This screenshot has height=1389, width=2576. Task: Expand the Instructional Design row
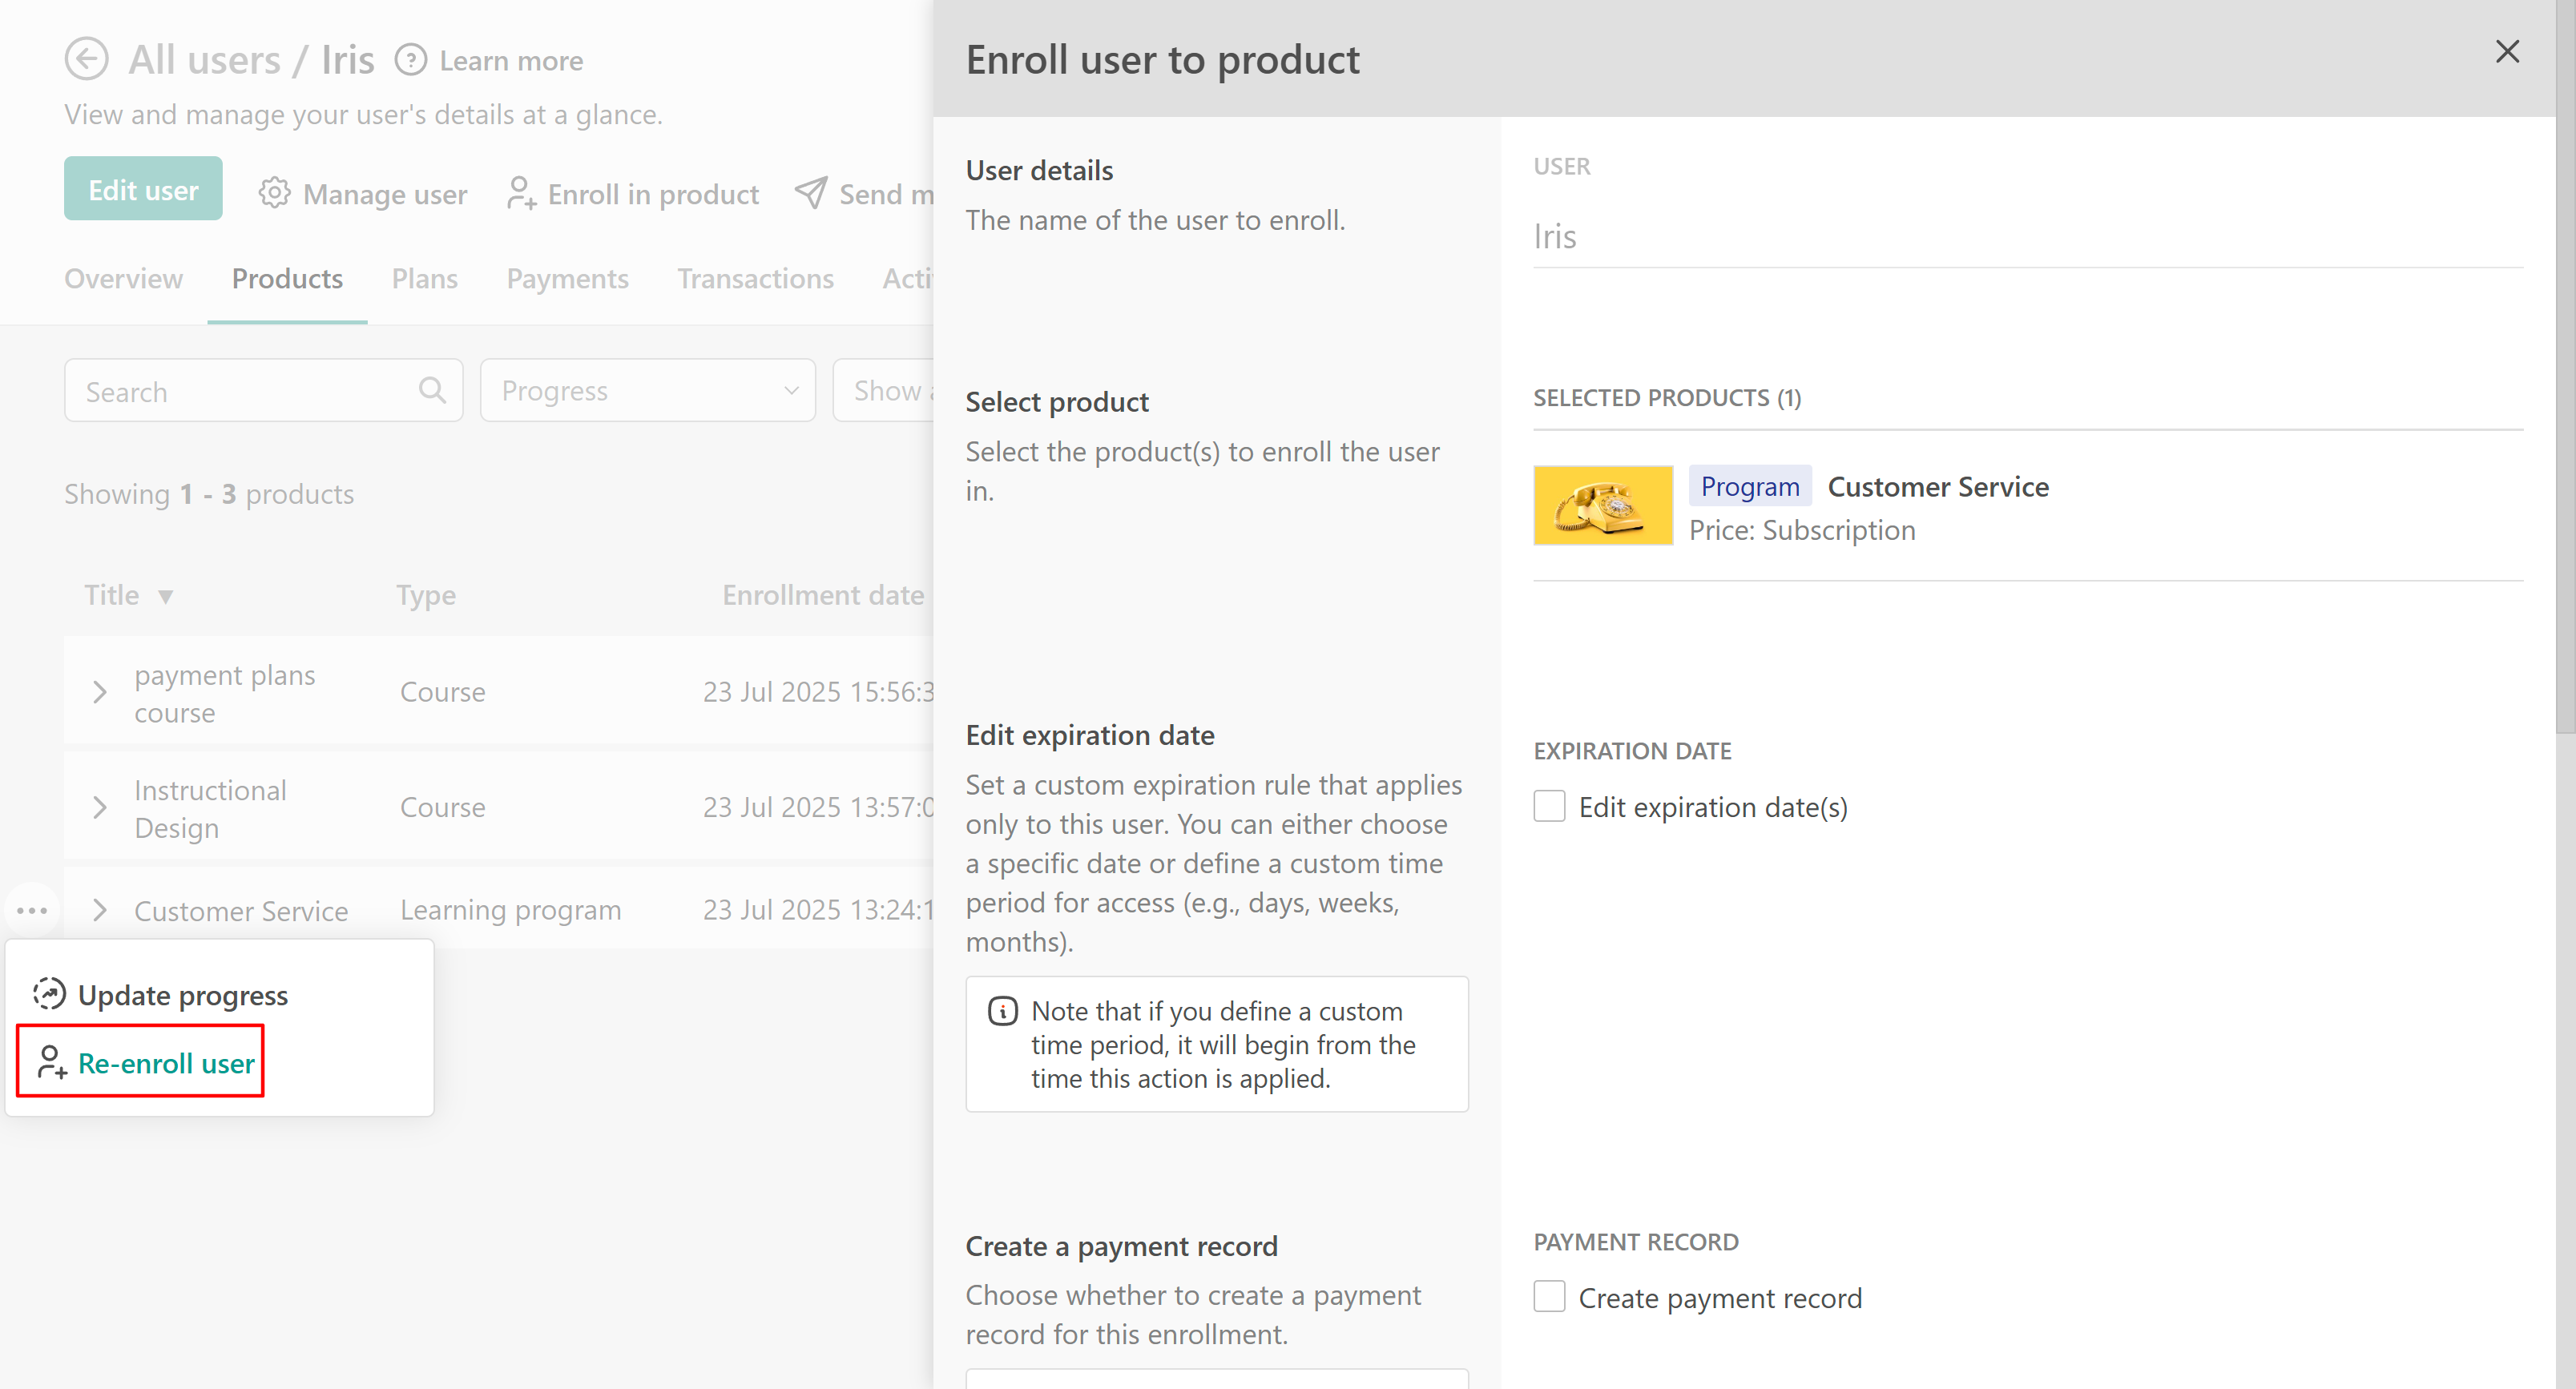99,807
